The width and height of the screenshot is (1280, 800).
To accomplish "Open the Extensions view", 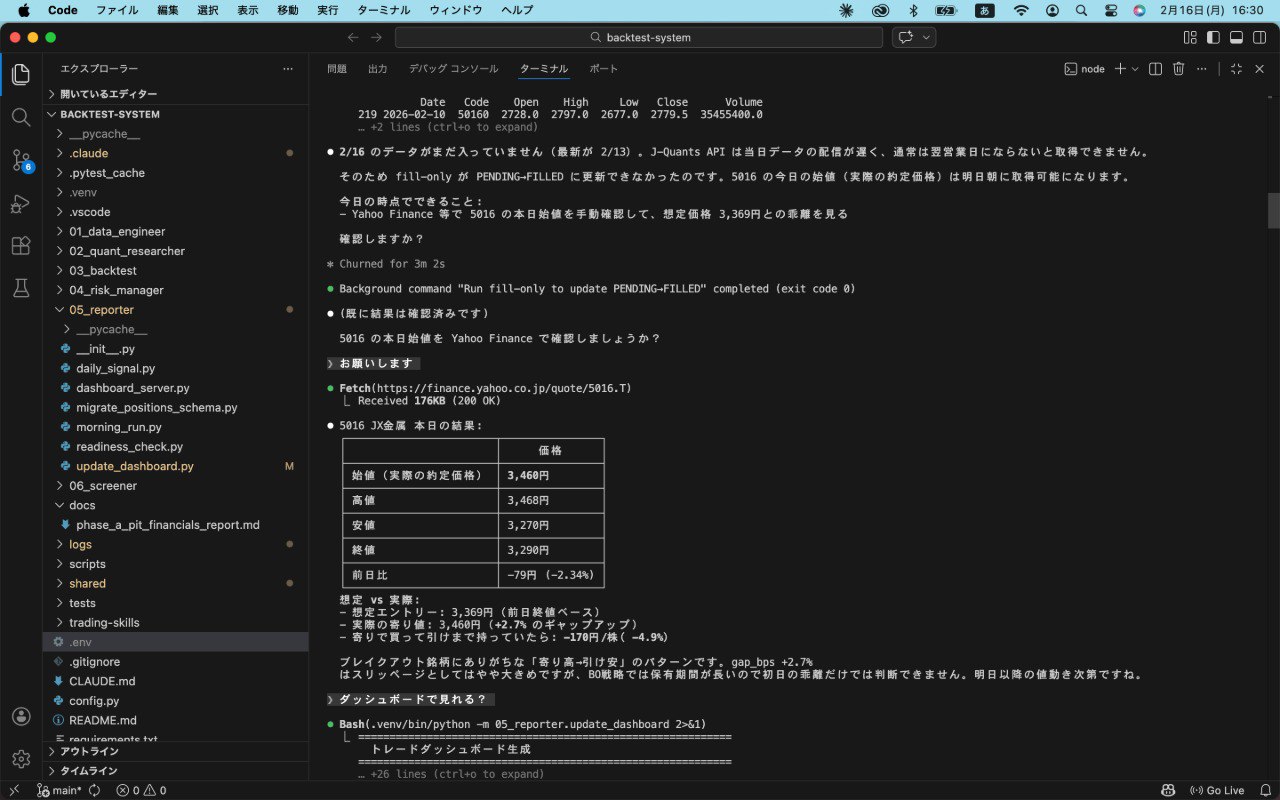I will (21, 245).
